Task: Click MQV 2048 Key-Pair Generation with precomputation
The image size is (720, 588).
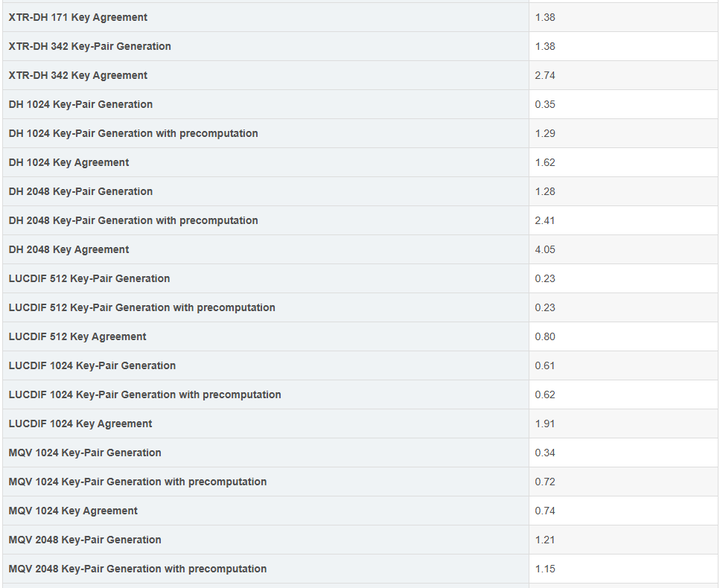Action: click(137, 569)
